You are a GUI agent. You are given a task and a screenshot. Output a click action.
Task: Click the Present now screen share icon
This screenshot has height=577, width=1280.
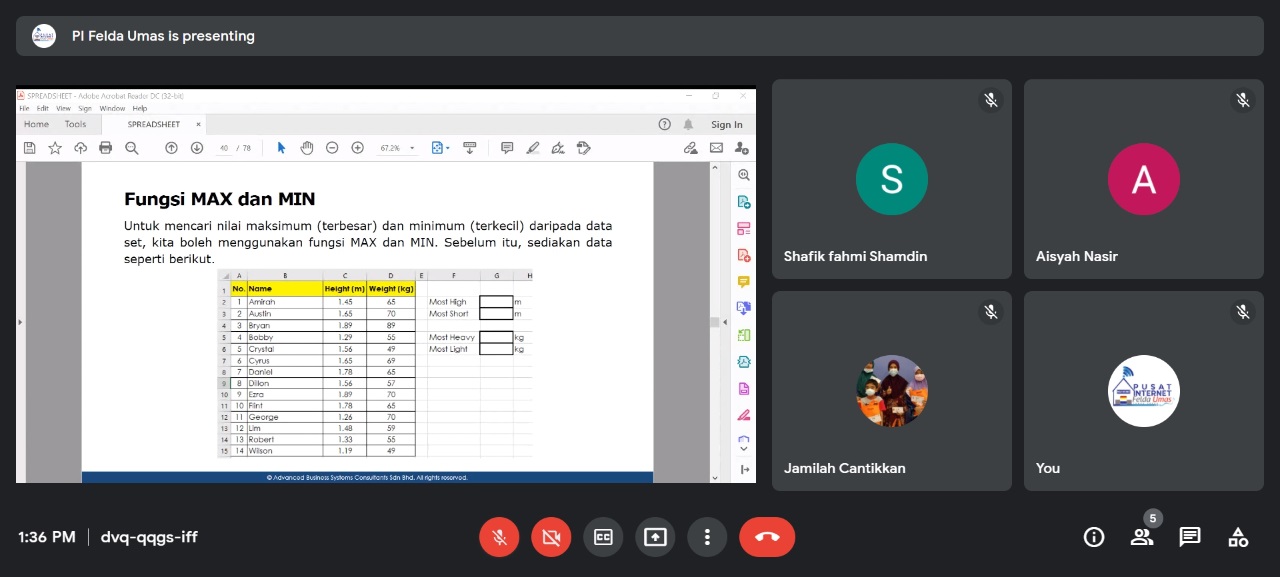pyautogui.click(x=655, y=537)
